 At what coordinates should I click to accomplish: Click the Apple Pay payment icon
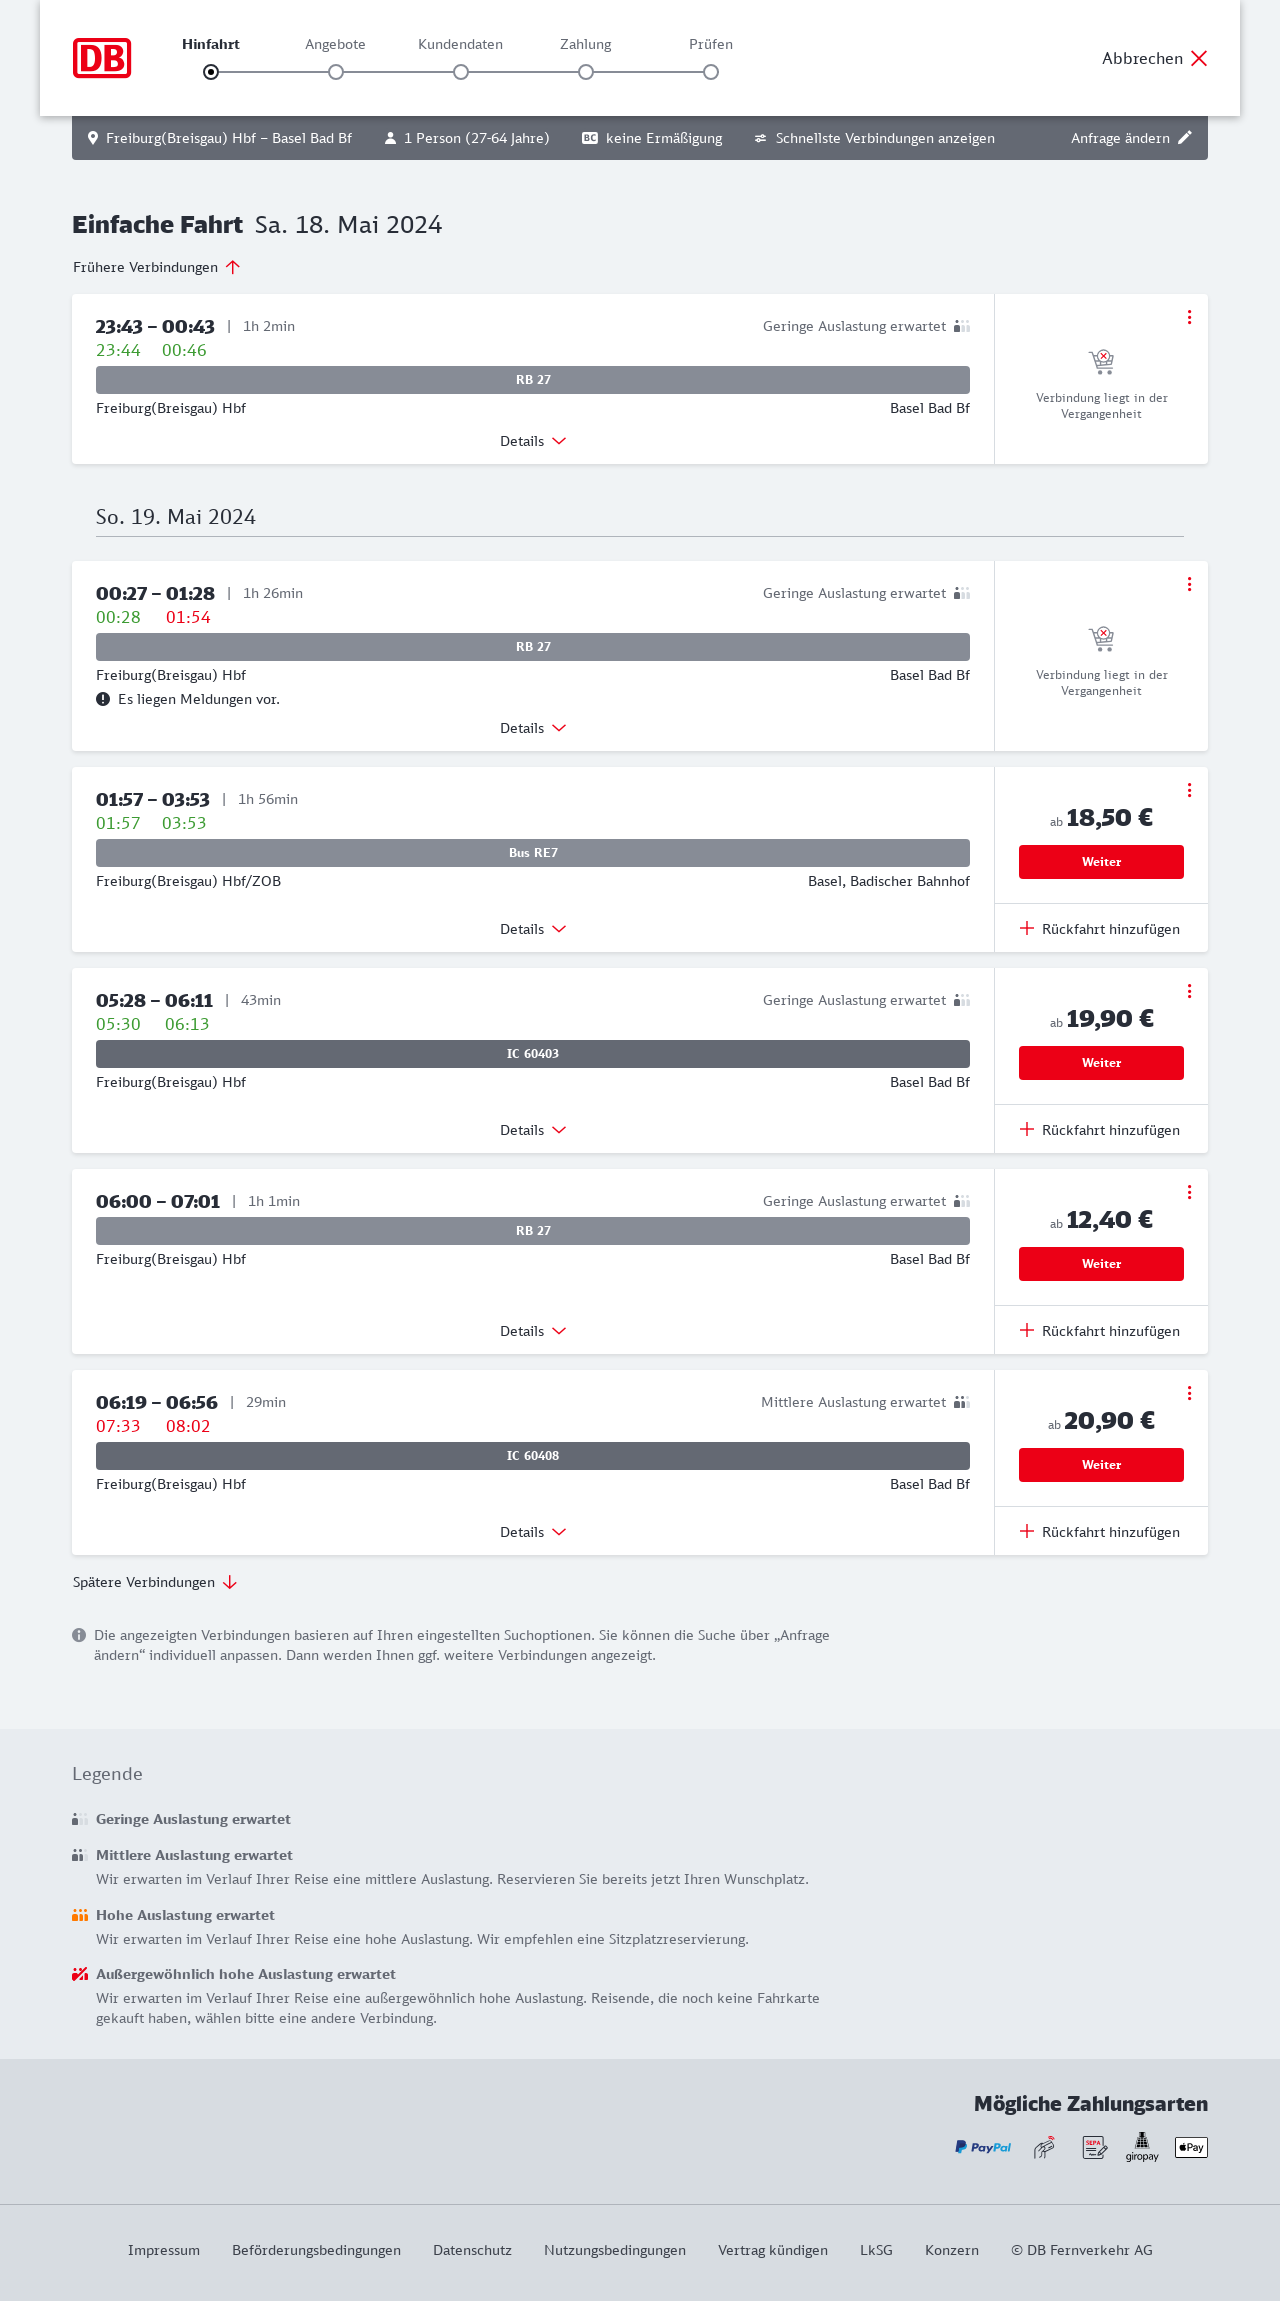click(1191, 2147)
